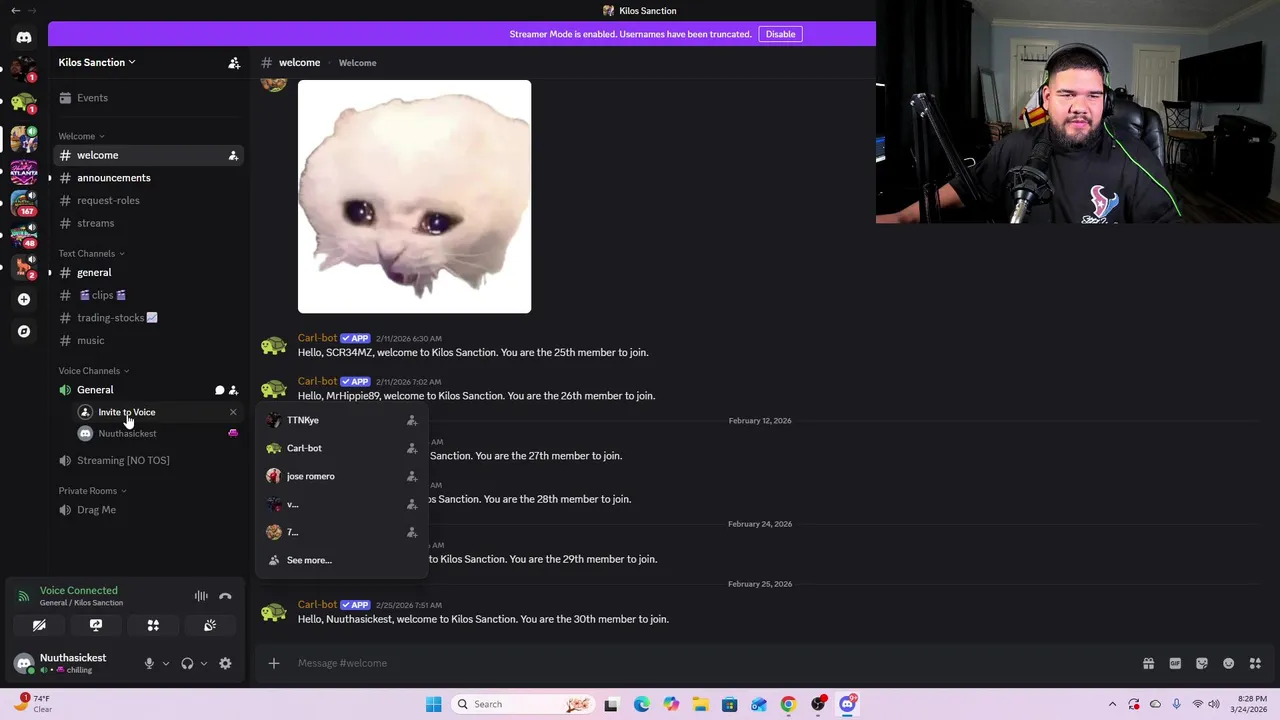Screen dimensions: 1280x720
Task: Share your screen button
Action: pyautogui.click(x=96, y=625)
